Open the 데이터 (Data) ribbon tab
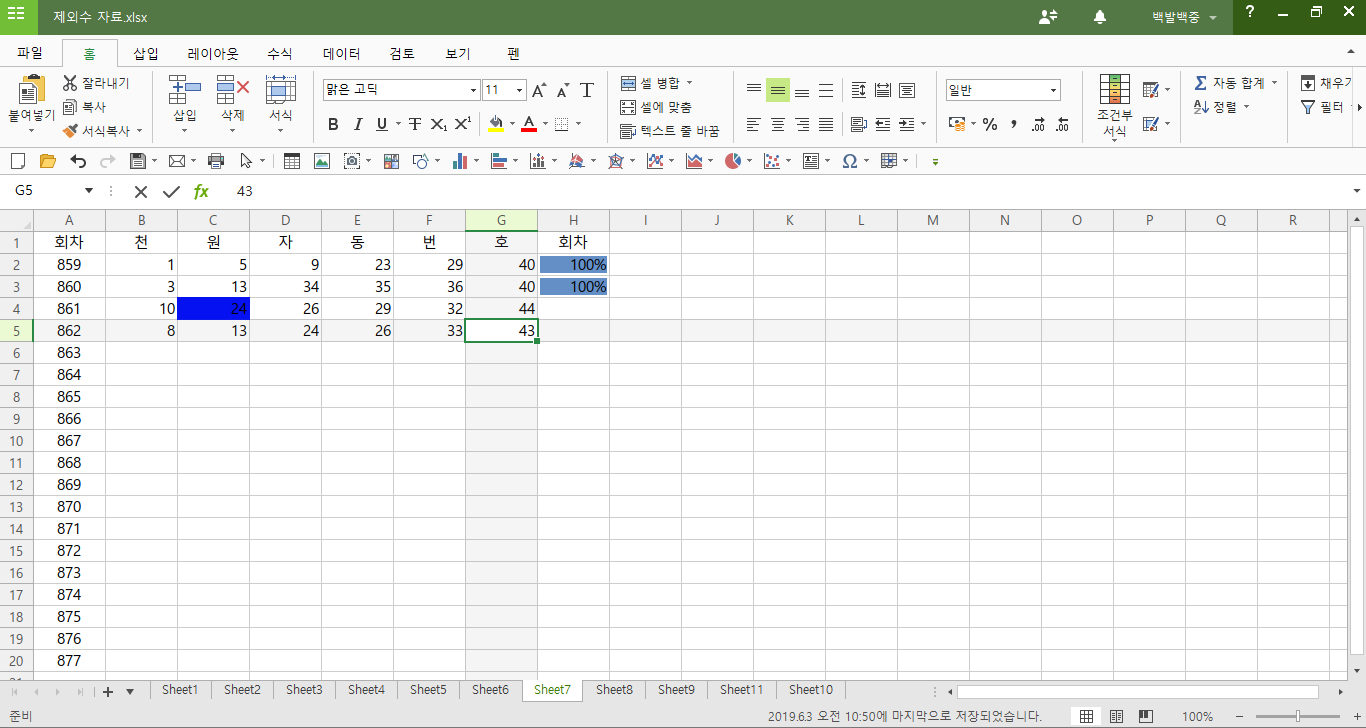Screen dimensions: 1366x728 341,54
